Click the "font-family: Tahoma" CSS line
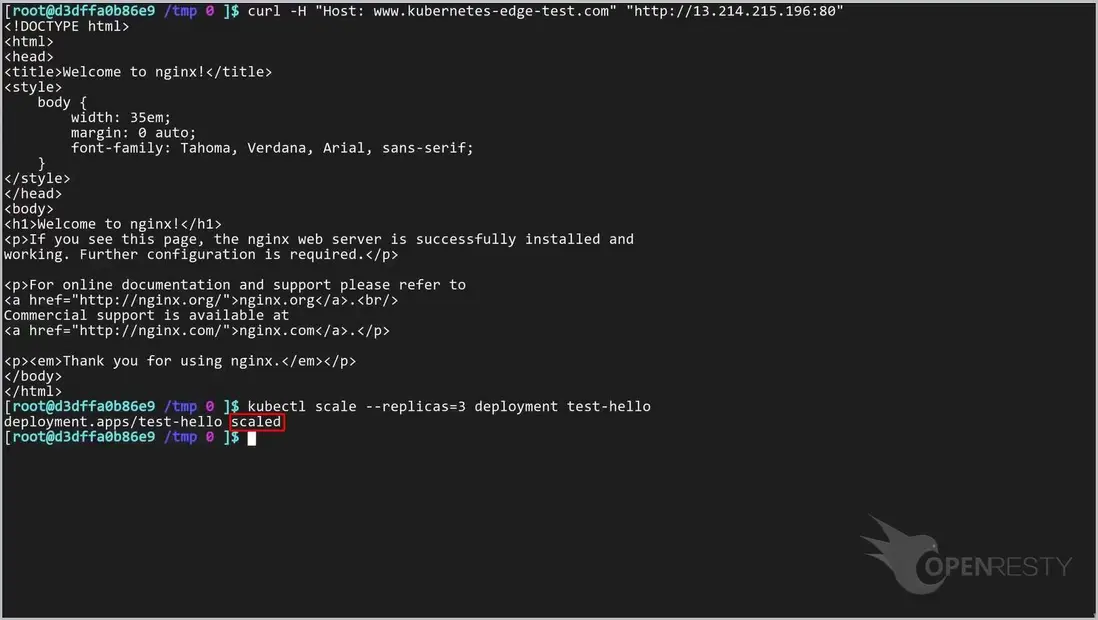 pos(272,148)
